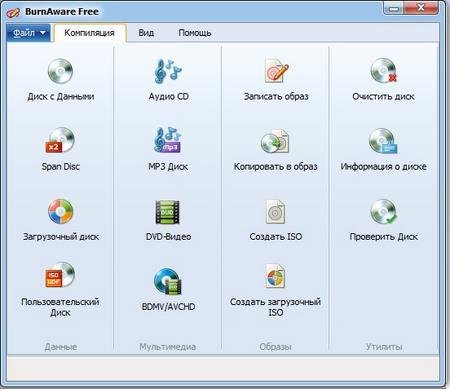Screen dimensions: 450x389
Task: Click the Мультимедиа group caption
Action: pyautogui.click(x=168, y=347)
